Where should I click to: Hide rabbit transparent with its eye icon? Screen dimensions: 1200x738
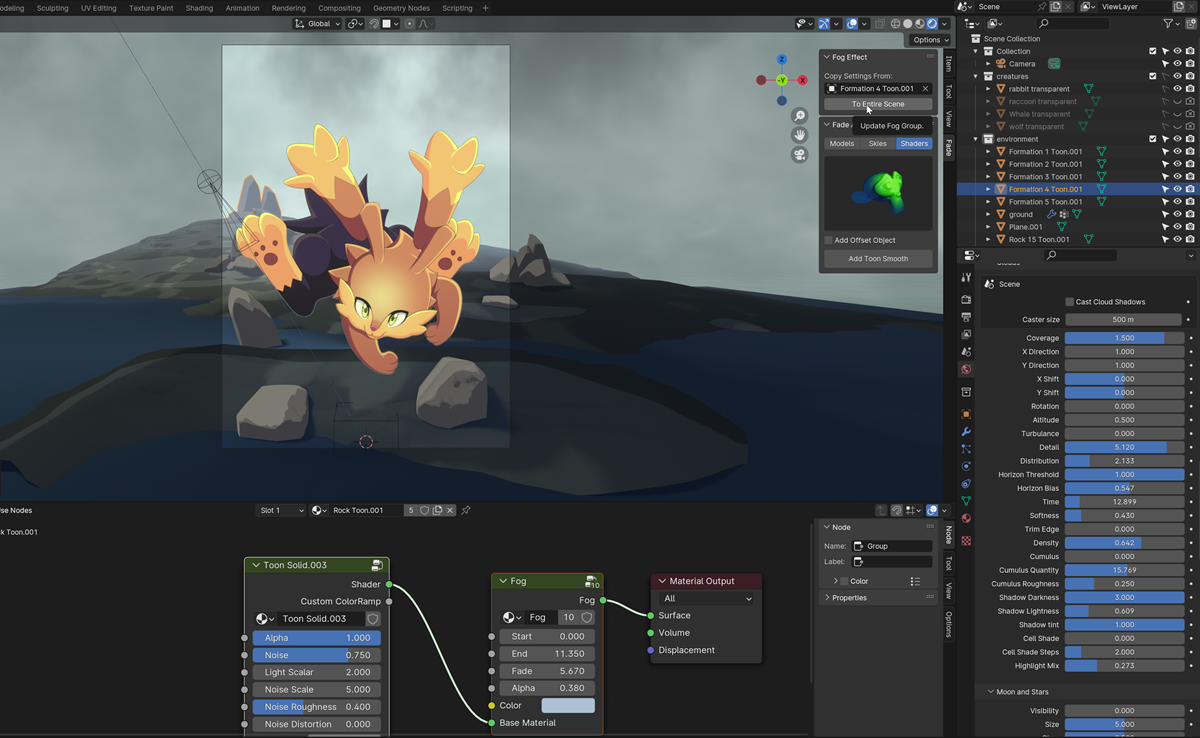(x=1178, y=89)
